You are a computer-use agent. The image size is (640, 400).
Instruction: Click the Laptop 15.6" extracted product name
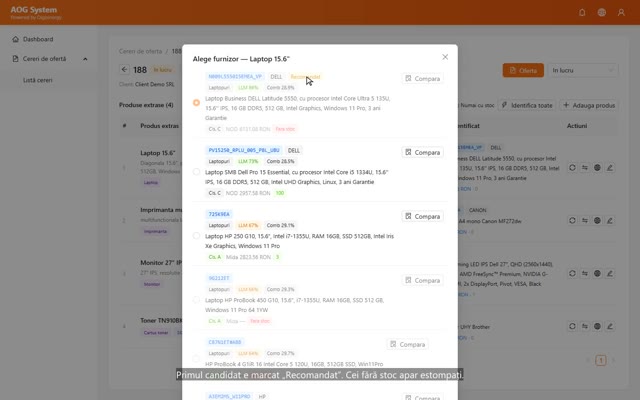pos(158,153)
